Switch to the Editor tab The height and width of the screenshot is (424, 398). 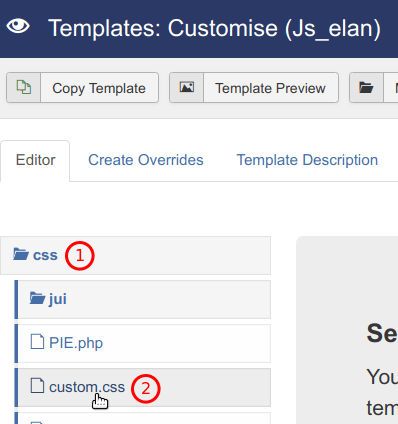[35, 160]
